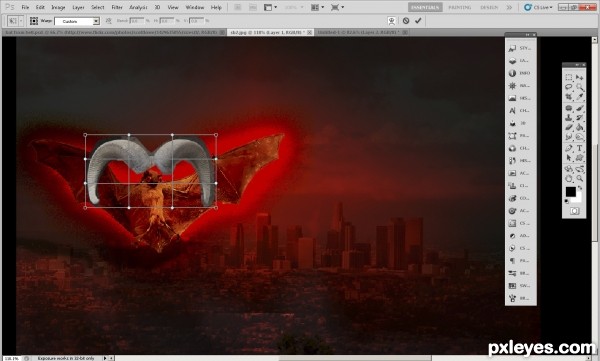This screenshot has width=600, height=361.
Task: Reset default foreground and background colors
Action: click(567, 201)
